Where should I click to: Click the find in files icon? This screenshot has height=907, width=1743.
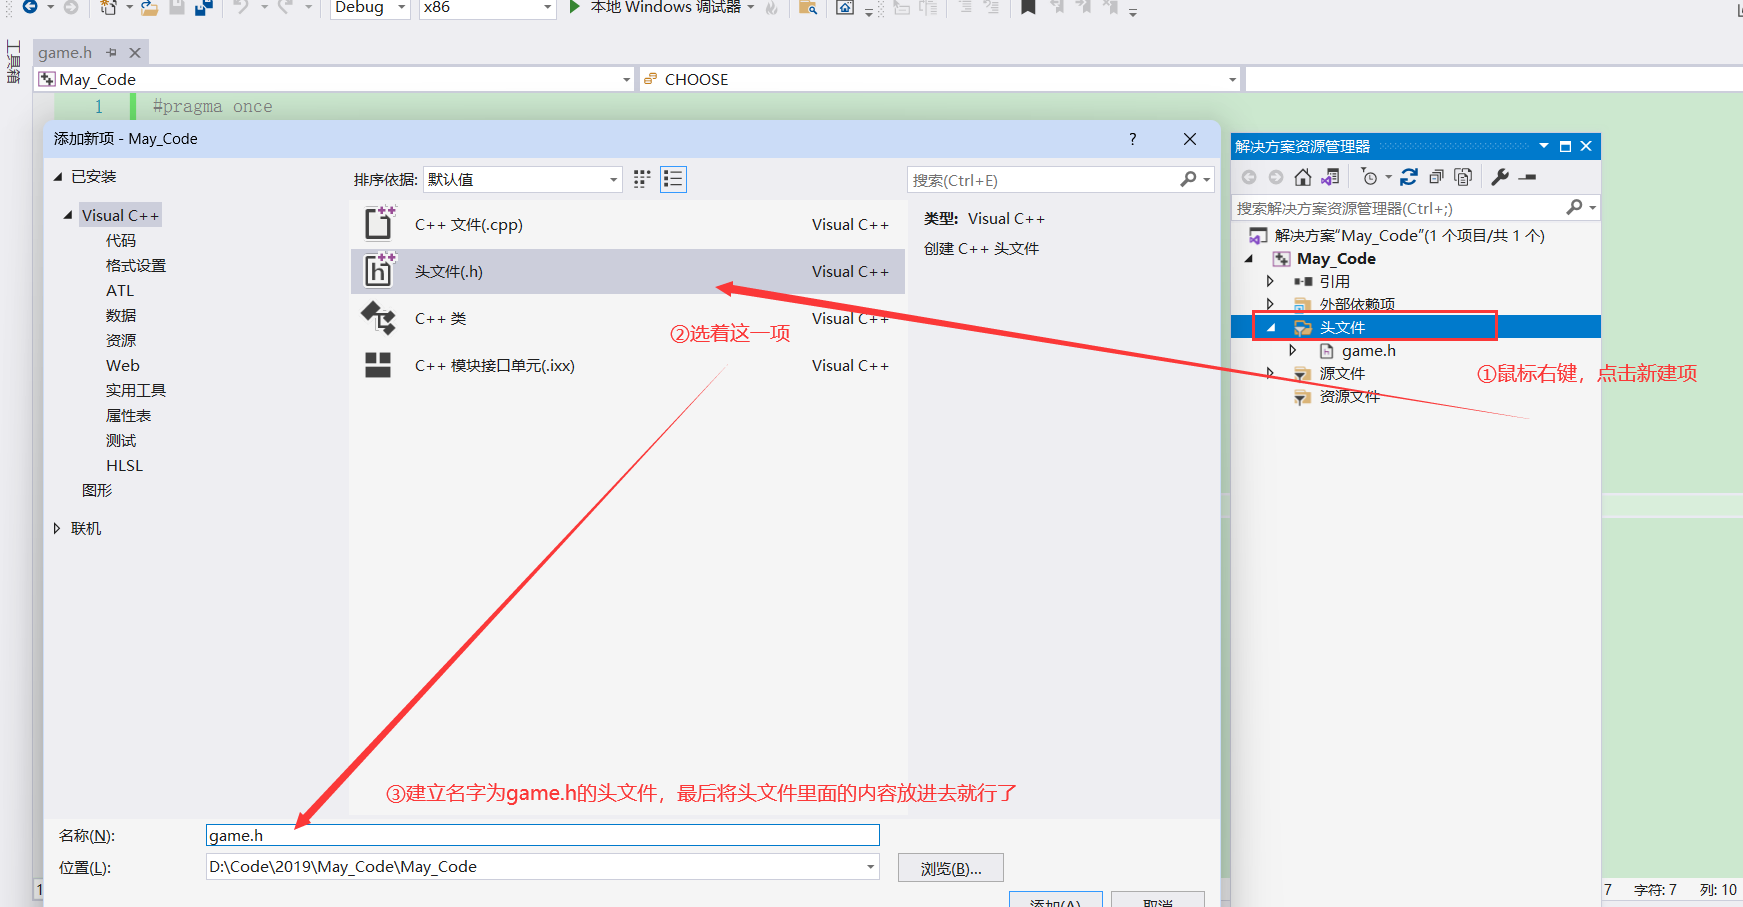pyautogui.click(x=808, y=8)
